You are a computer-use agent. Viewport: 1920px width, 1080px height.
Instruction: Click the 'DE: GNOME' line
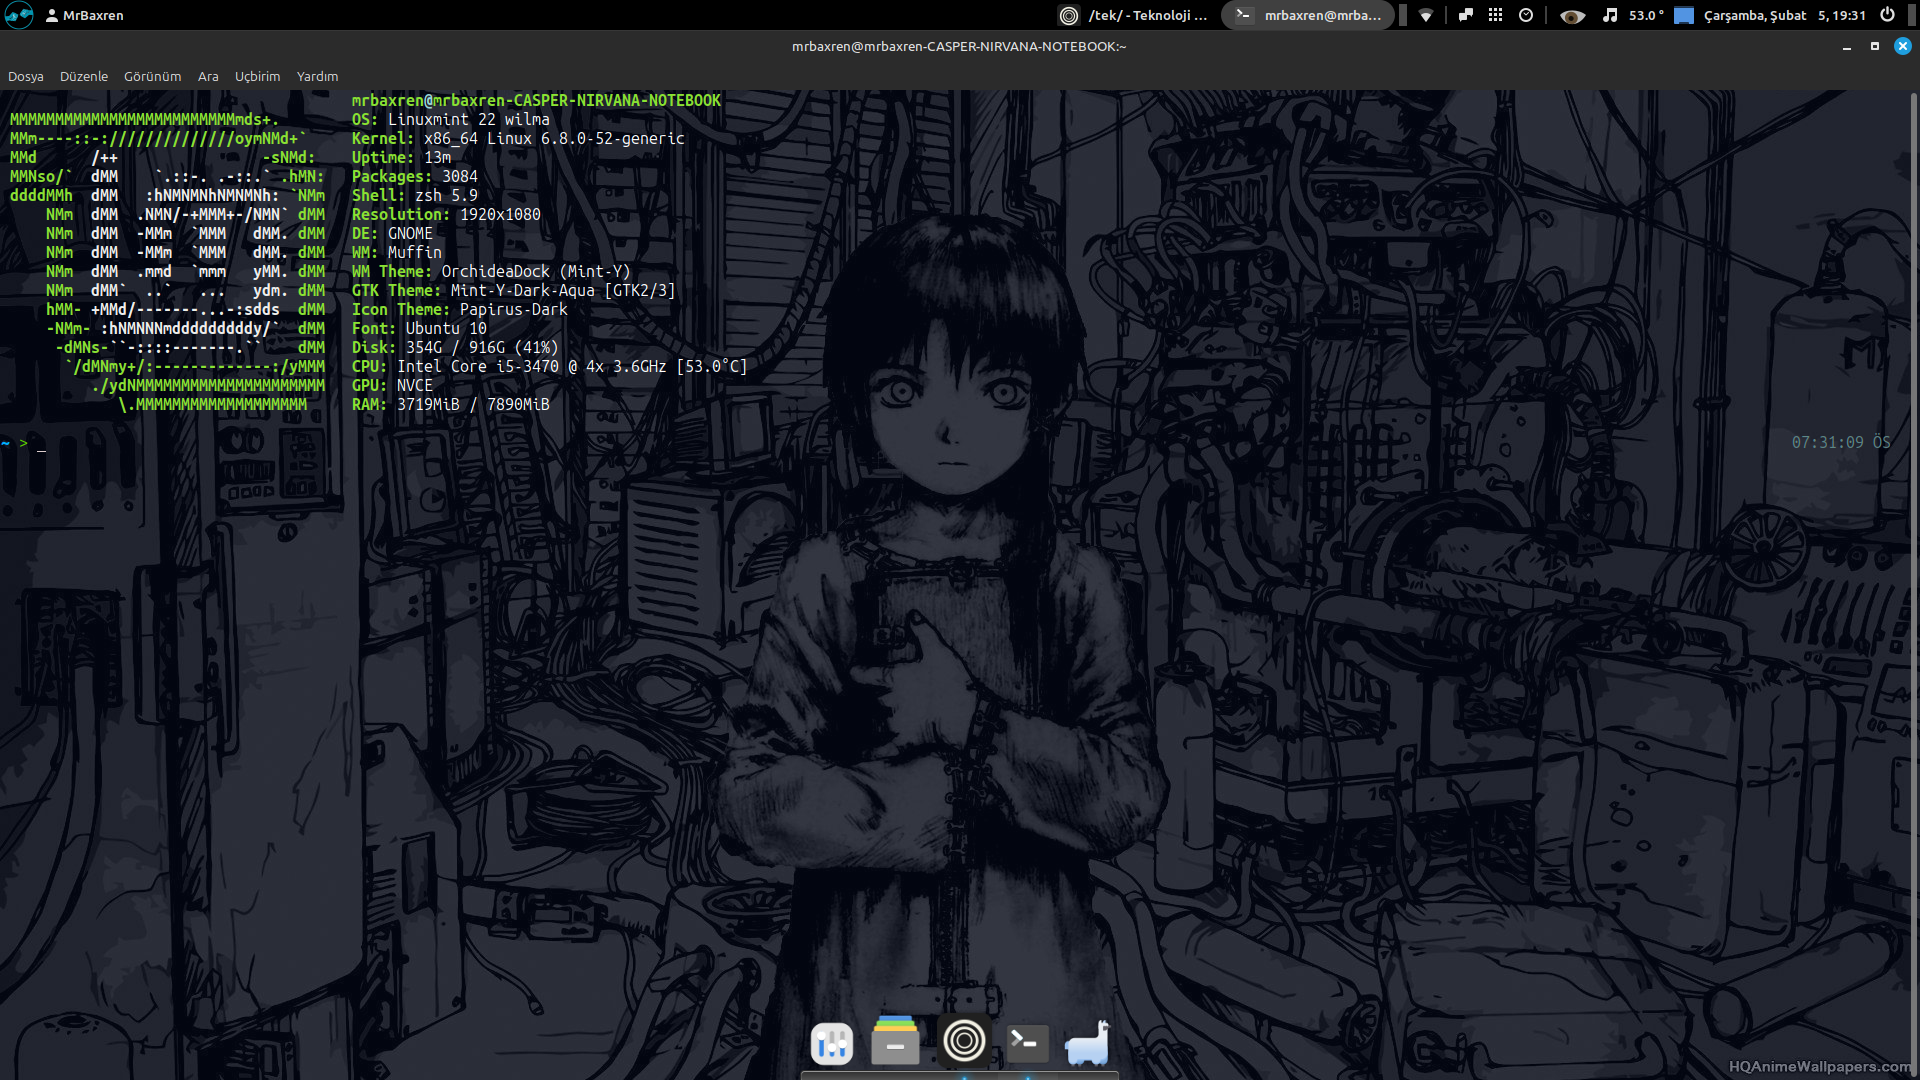click(392, 233)
